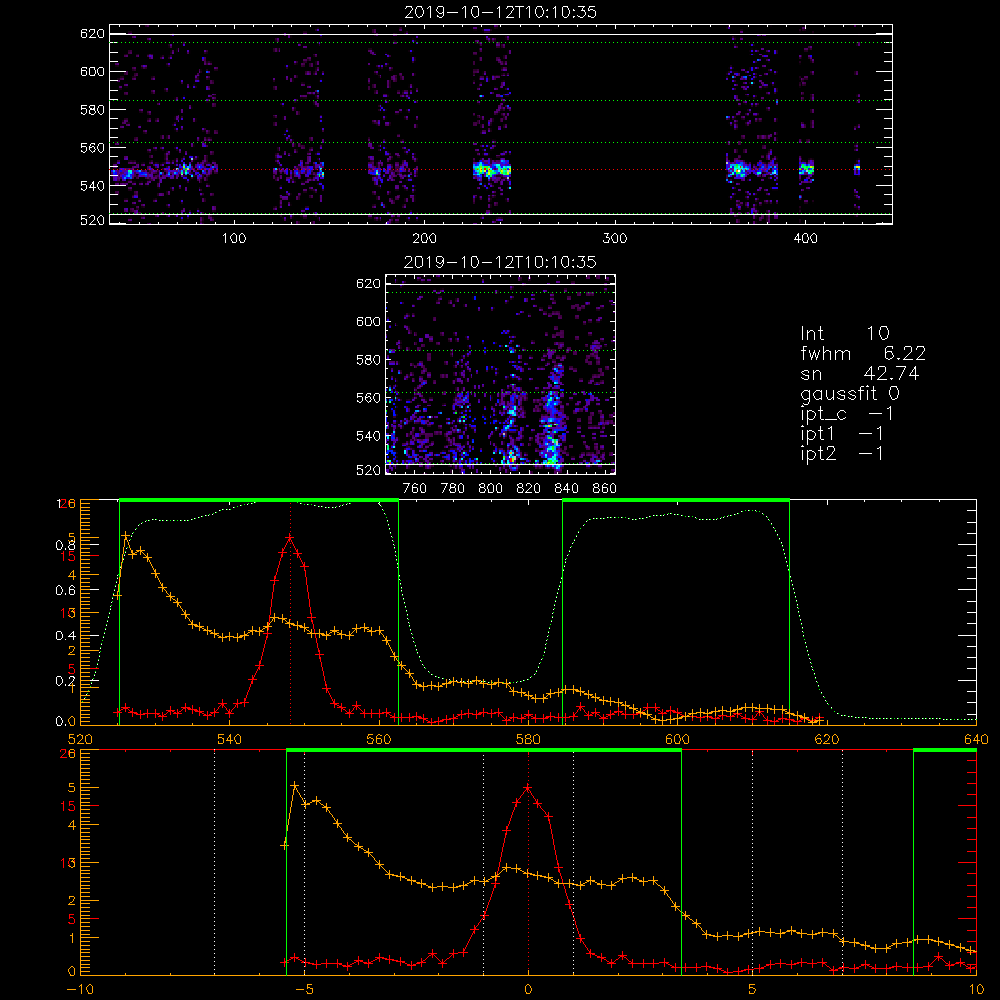Click y-axis label "600" on middle image

coord(369,321)
